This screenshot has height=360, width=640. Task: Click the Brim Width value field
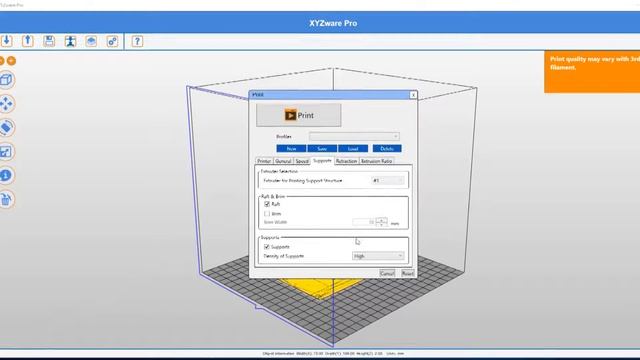coord(363,222)
